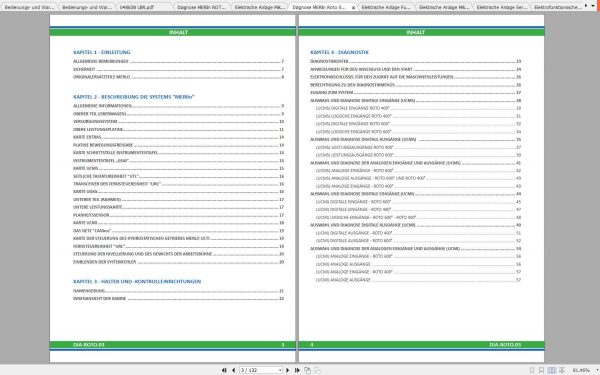Open the page number dropdown

tap(280, 370)
